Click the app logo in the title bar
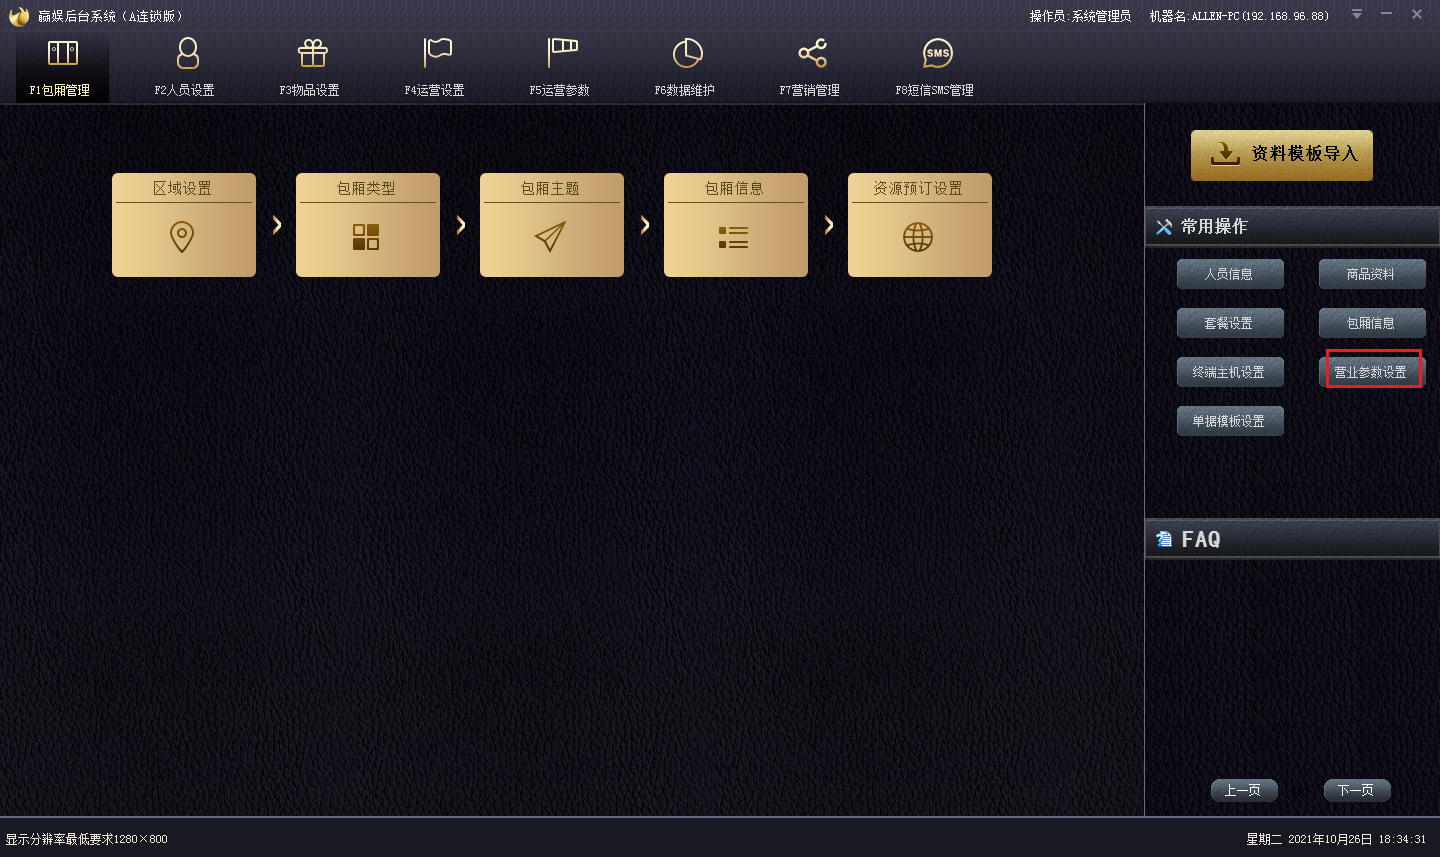1440x857 pixels. point(19,16)
